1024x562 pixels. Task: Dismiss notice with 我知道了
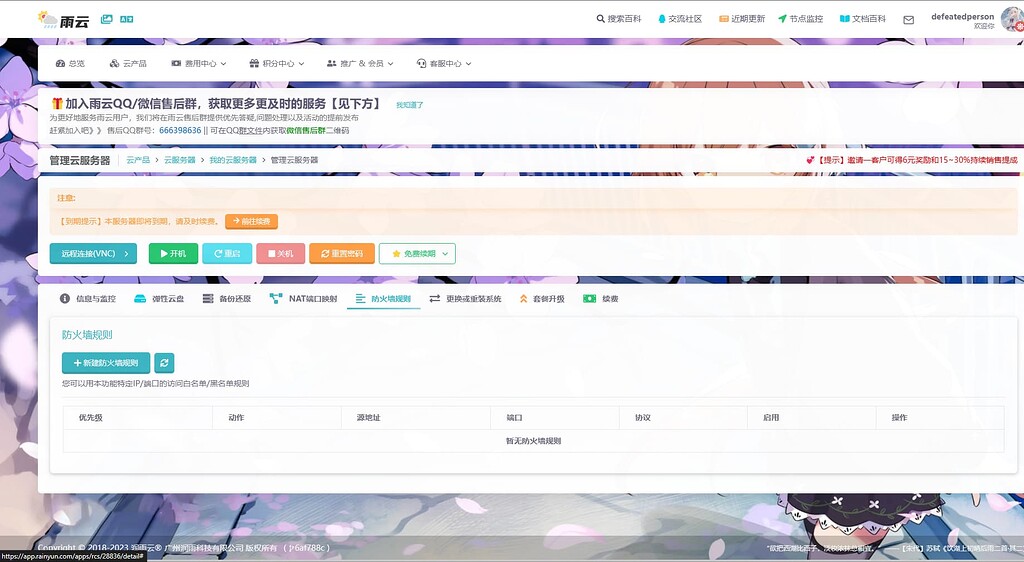[409, 105]
